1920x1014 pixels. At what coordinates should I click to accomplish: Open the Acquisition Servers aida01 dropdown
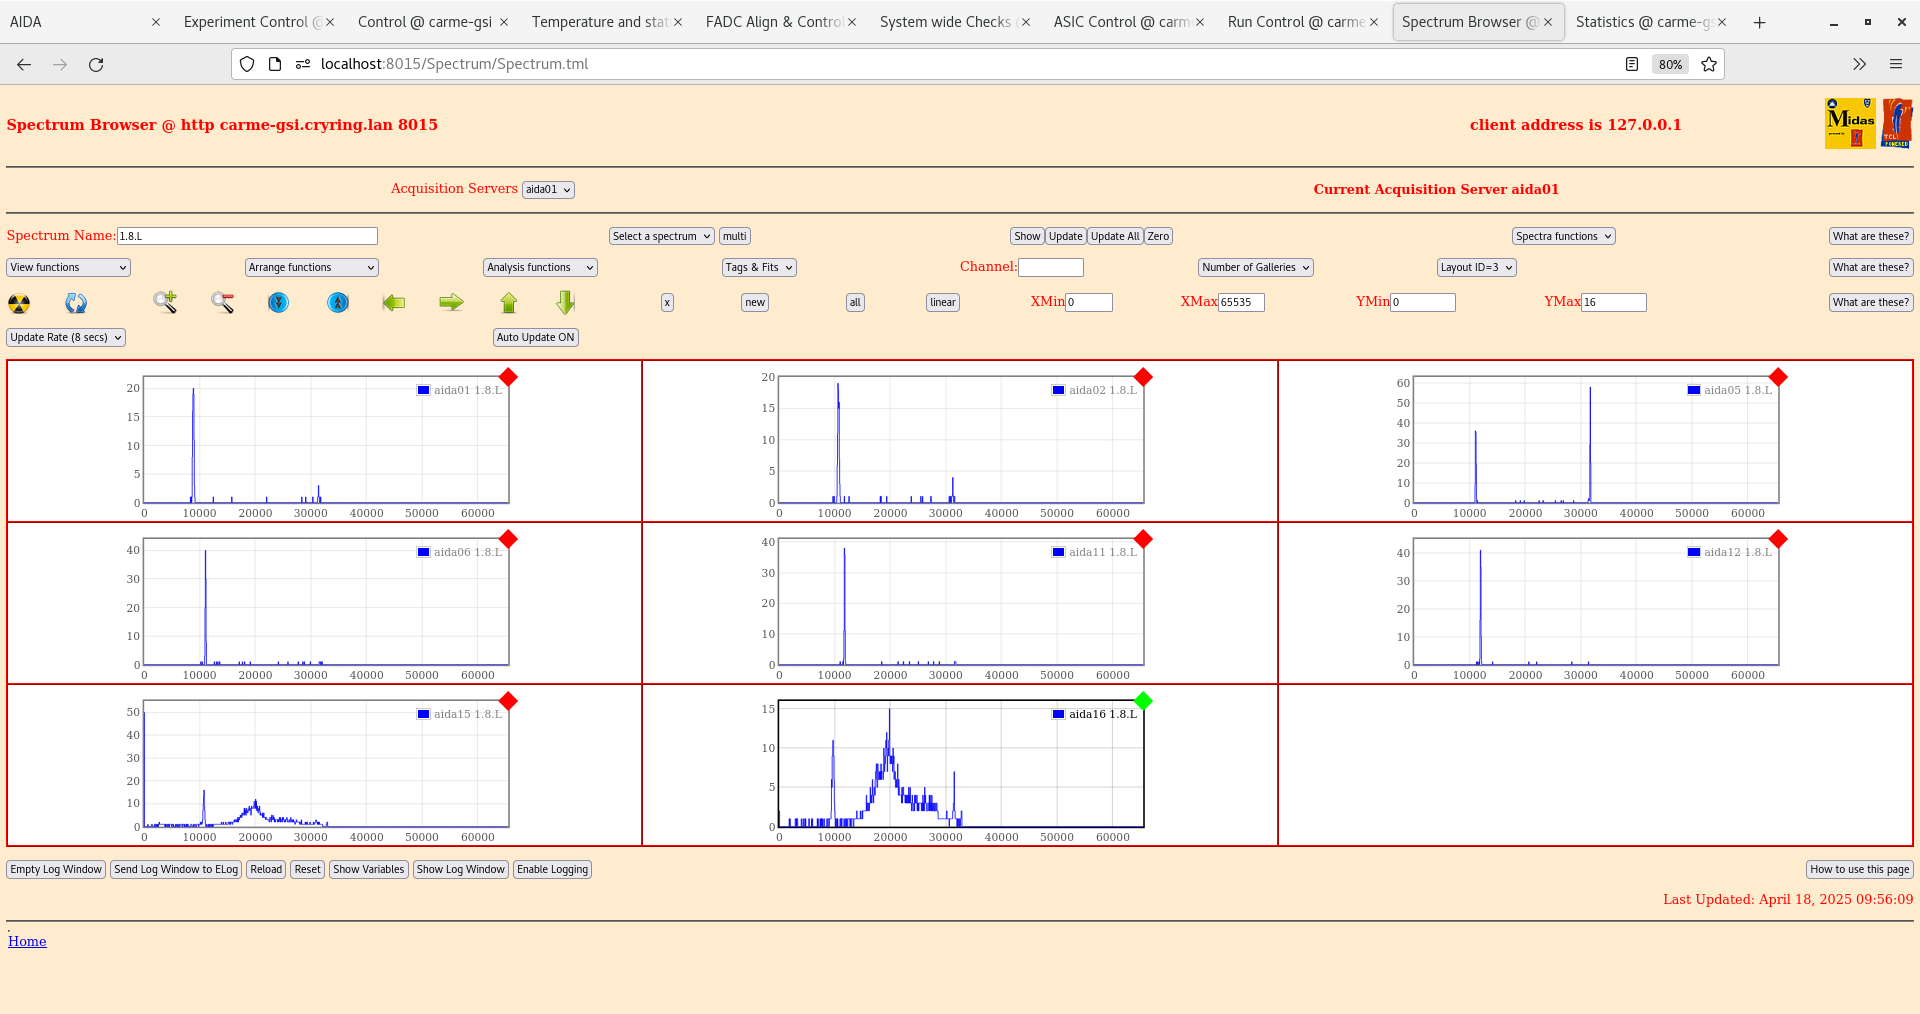click(548, 189)
